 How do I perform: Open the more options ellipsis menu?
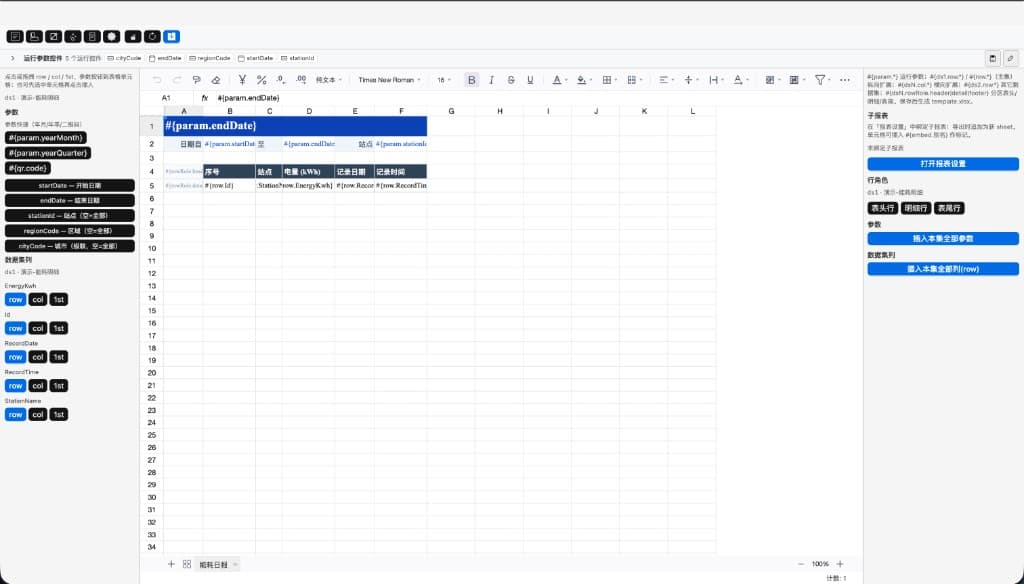point(845,80)
